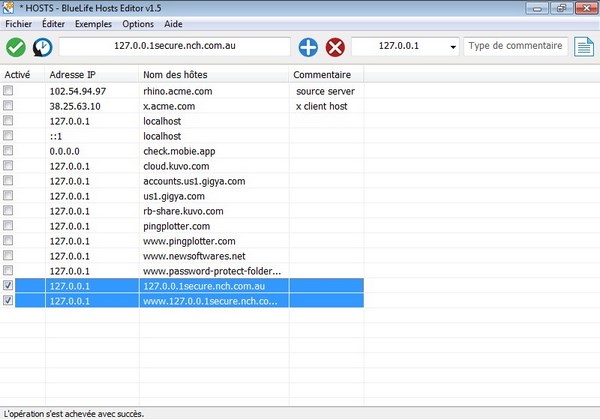Sort by Adresse IP column header
The width and height of the screenshot is (600, 420).
(x=92, y=75)
